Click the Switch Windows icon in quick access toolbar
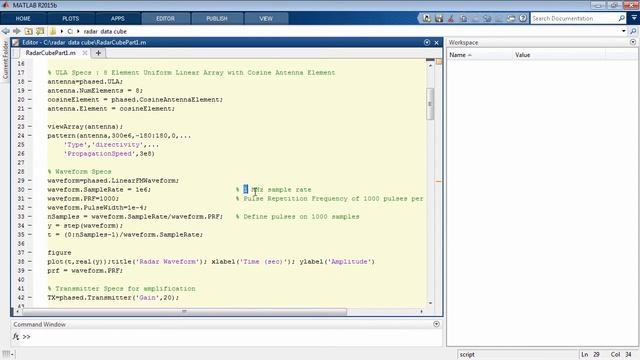This screenshot has height=360, width=640. tap(511, 18)
